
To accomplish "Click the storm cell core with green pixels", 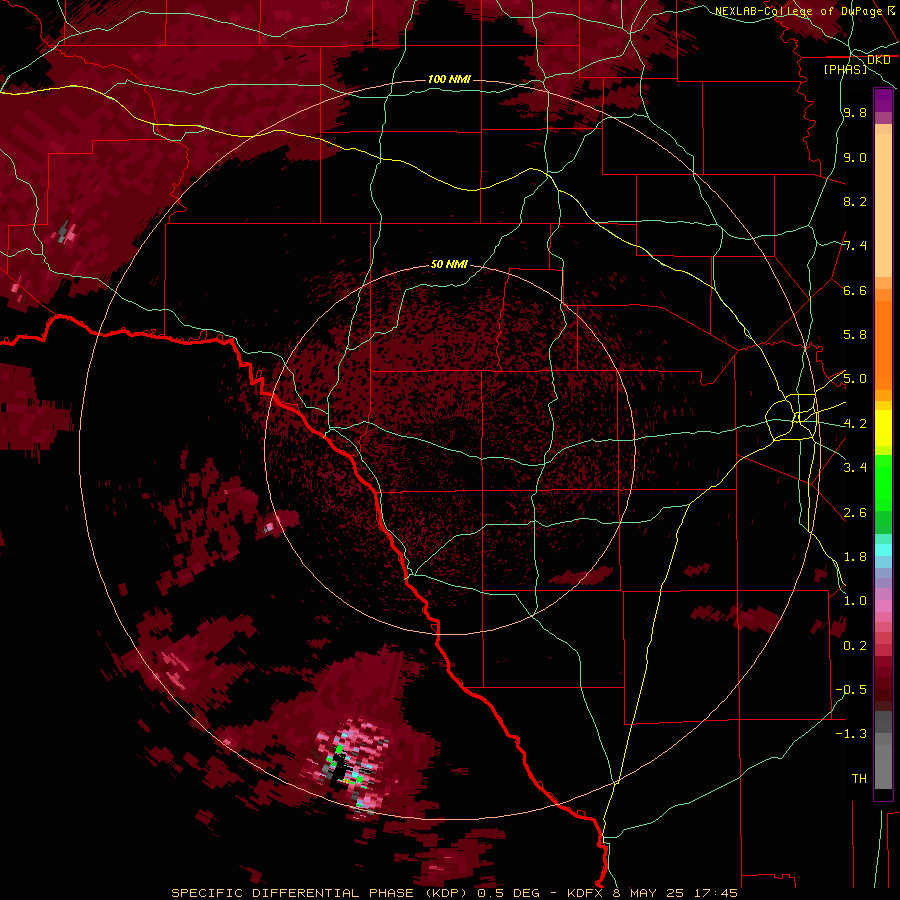I will pyautogui.click(x=347, y=765).
